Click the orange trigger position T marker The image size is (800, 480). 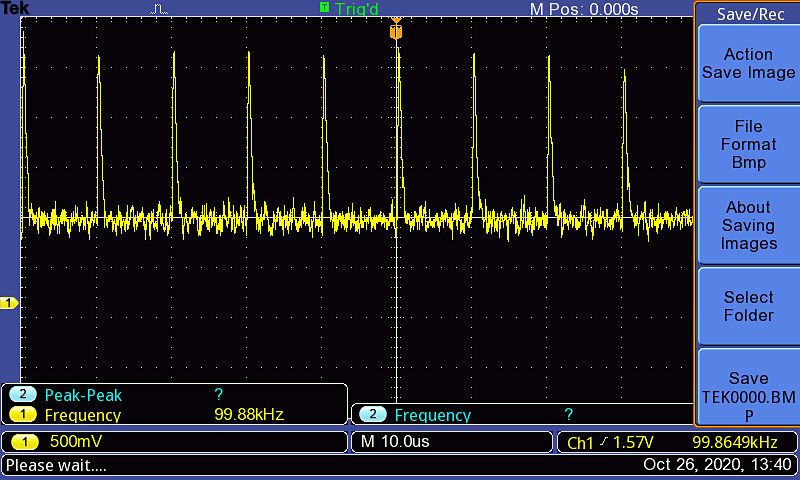pyautogui.click(x=396, y=33)
